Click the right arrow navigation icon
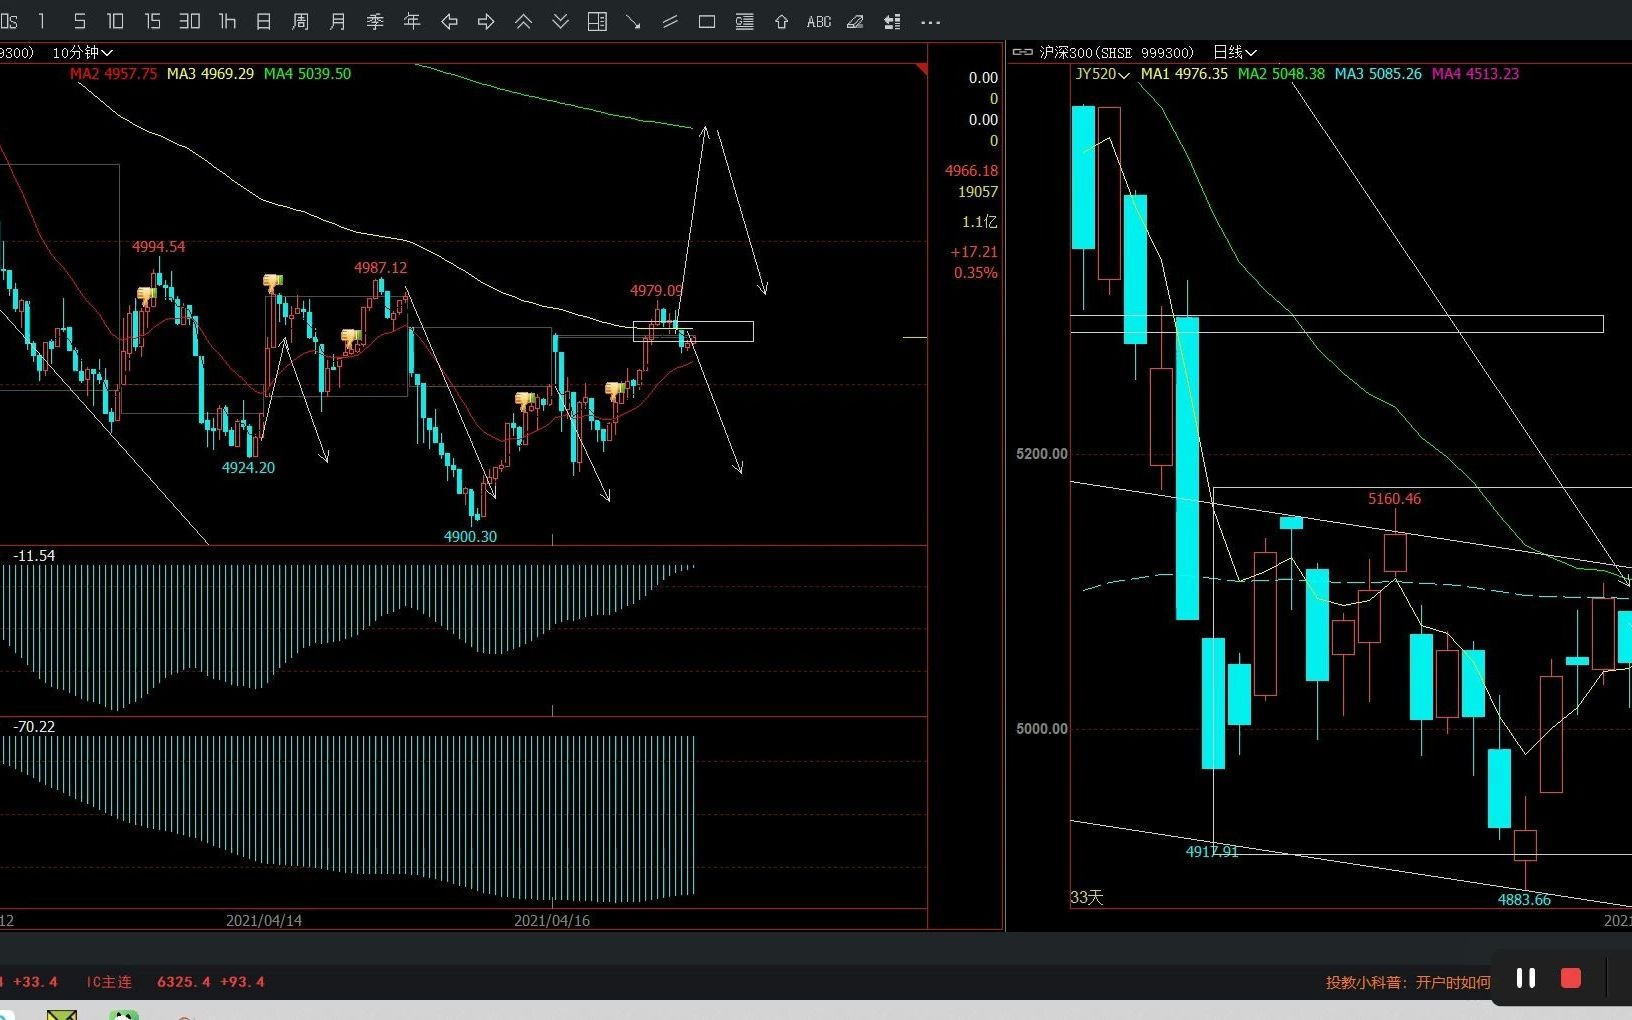Viewport: 1632px width, 1020px height. point(486,21)
